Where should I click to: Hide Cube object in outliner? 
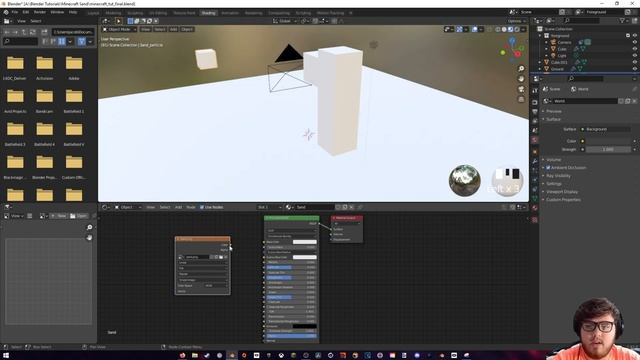635,49
